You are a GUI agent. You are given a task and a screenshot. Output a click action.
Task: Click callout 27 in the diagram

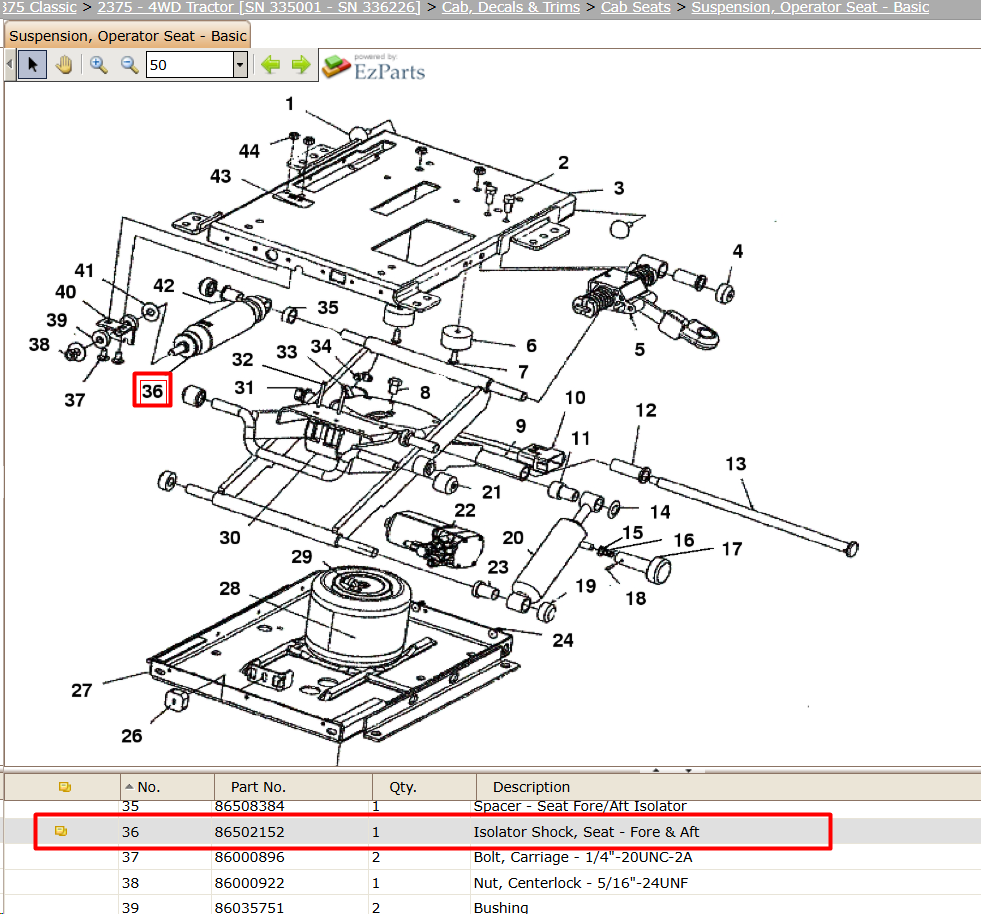[81, 690]
